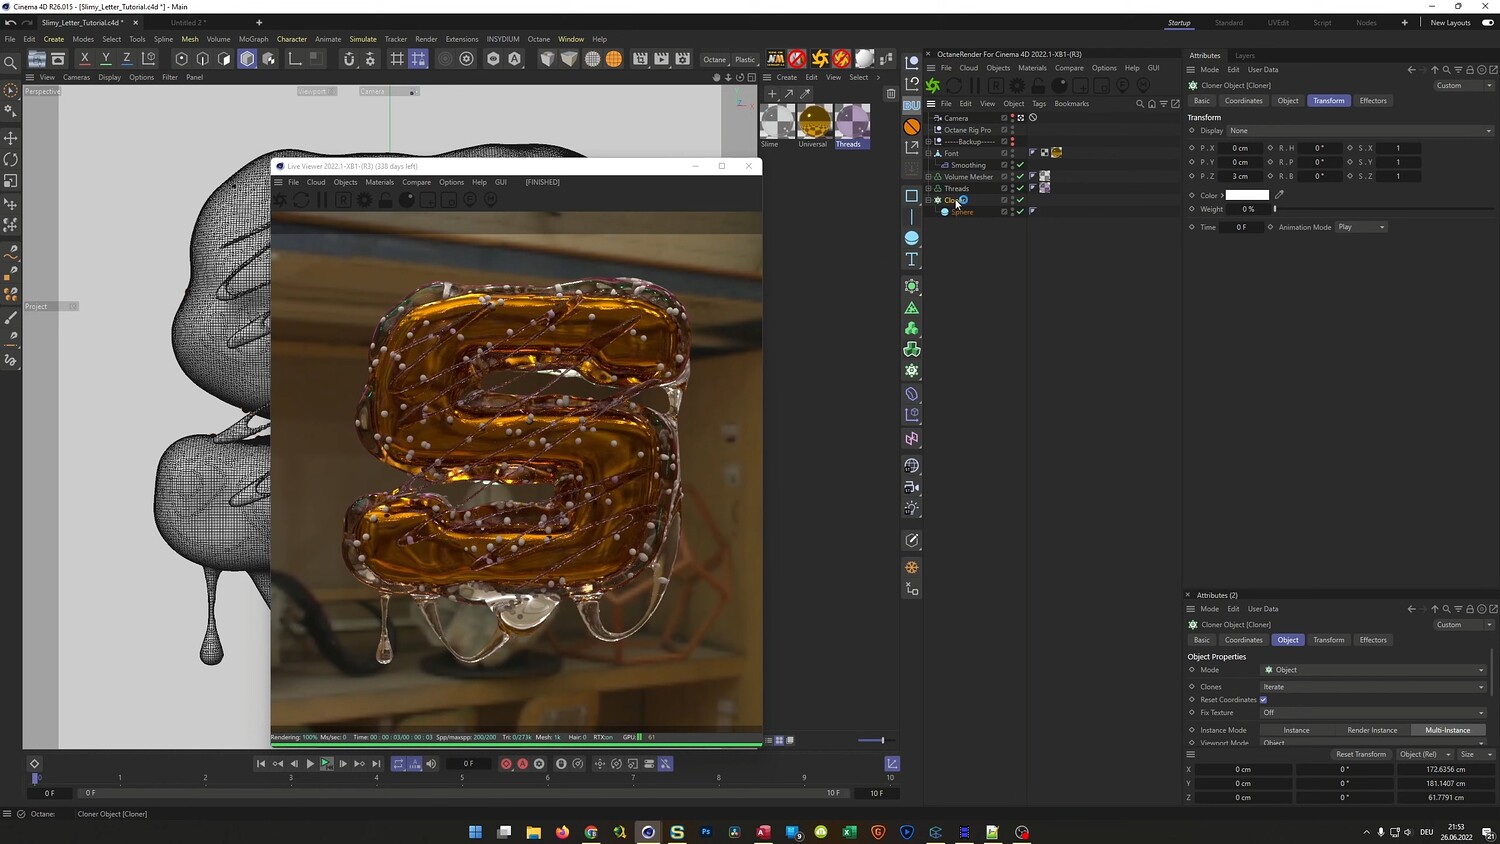Click the Reset Transform button
Screen dimensions: 1500x844
(x=1361, y=754)
